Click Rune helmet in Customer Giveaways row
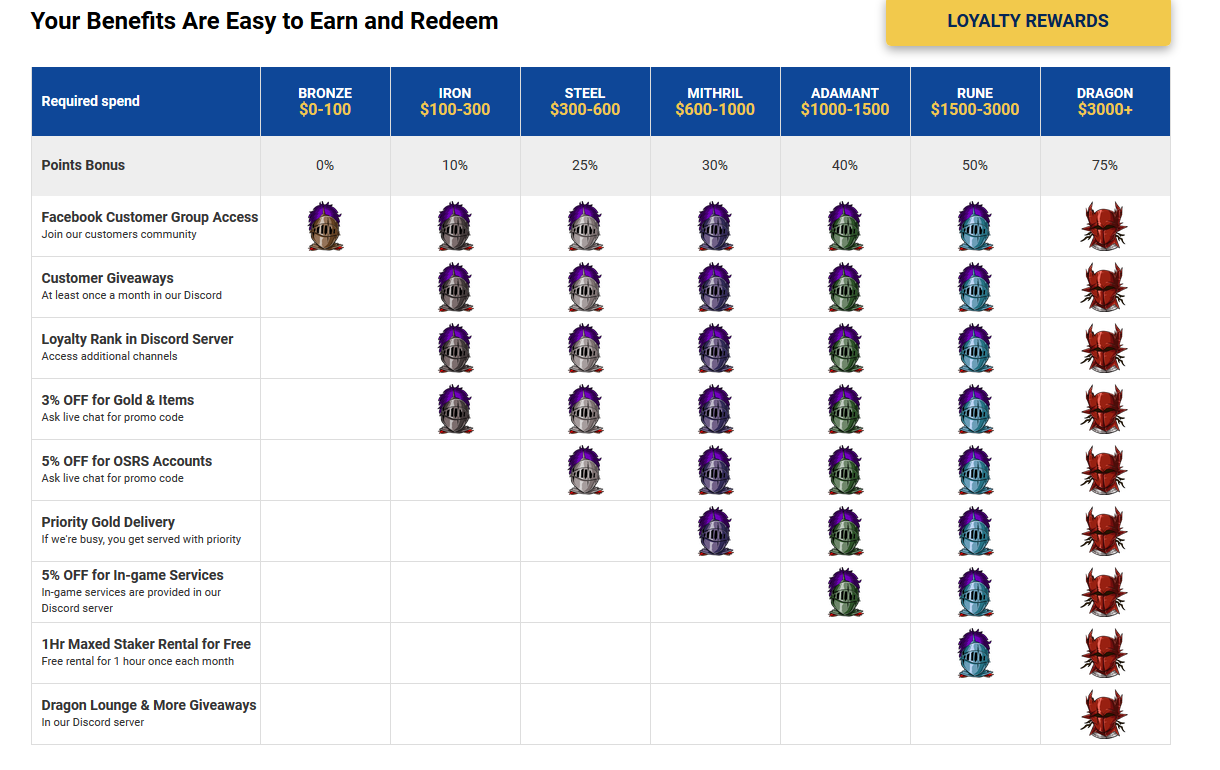Screen dimensions: 1220x770 (975, 287)
